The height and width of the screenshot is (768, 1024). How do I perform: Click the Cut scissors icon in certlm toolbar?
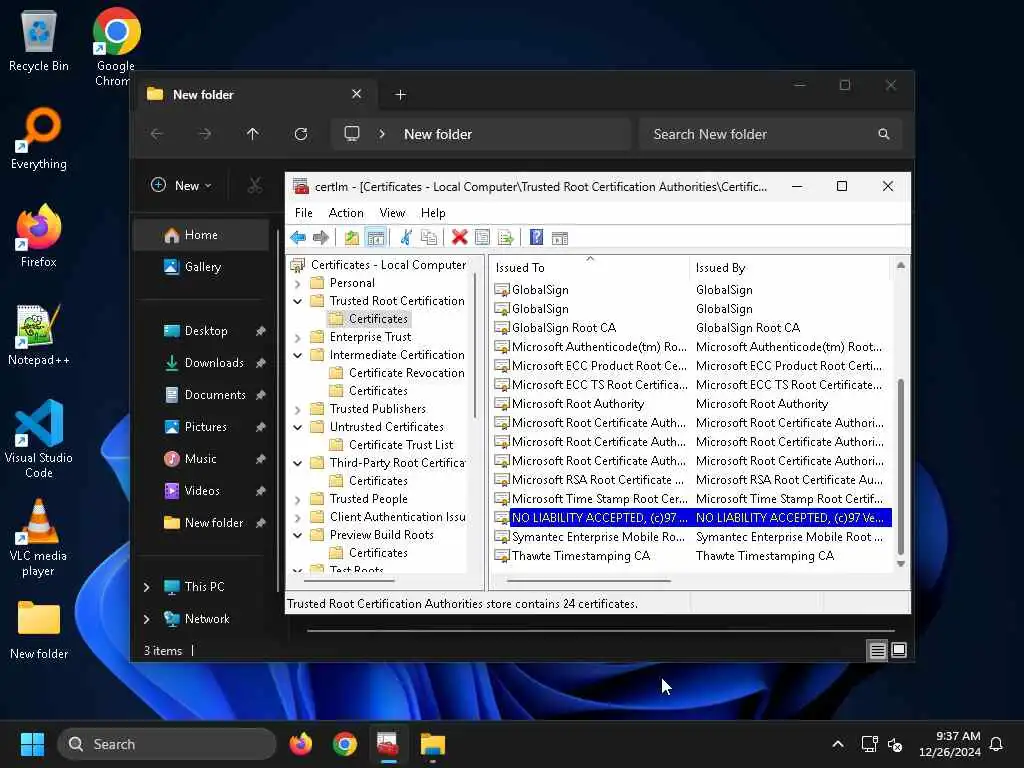(x=406, y=238)
